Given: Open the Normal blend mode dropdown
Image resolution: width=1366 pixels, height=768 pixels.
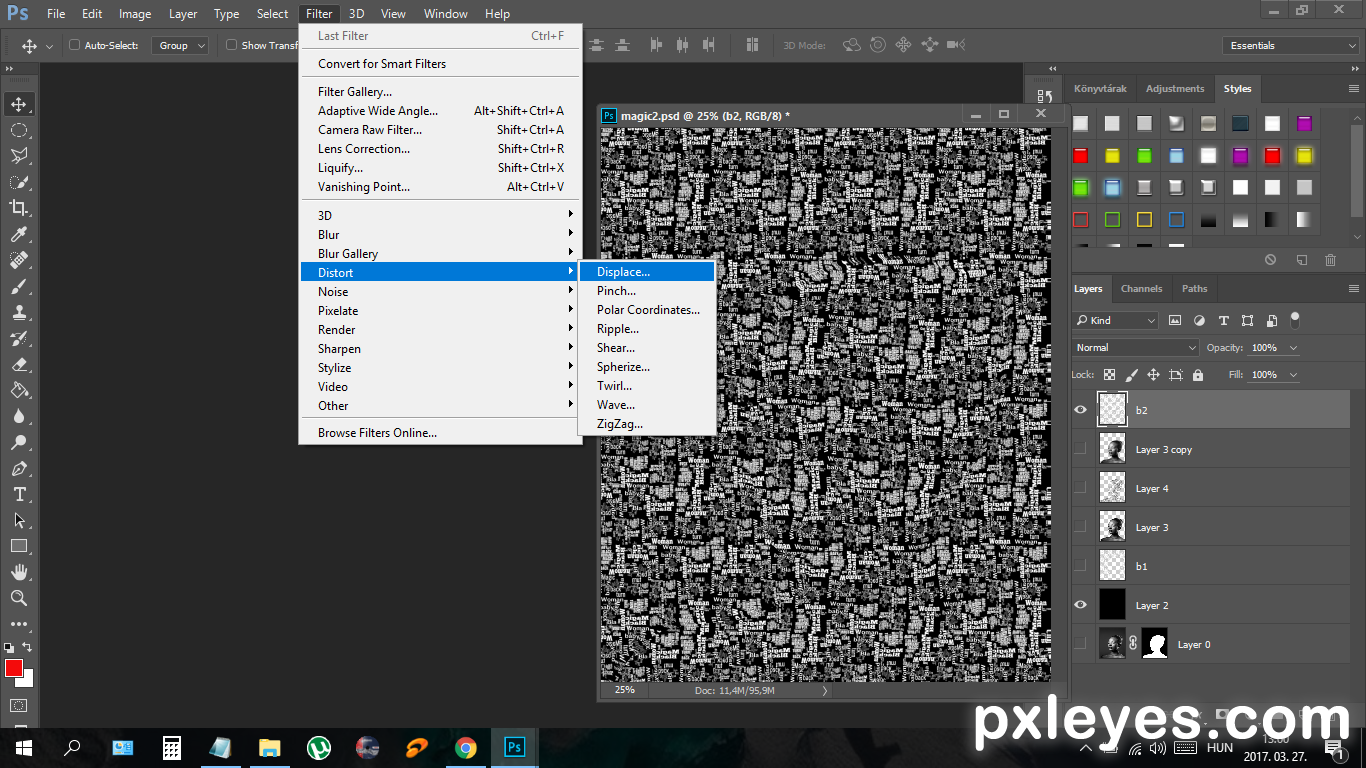Looking at the screenshot, I should [1136, 347].
